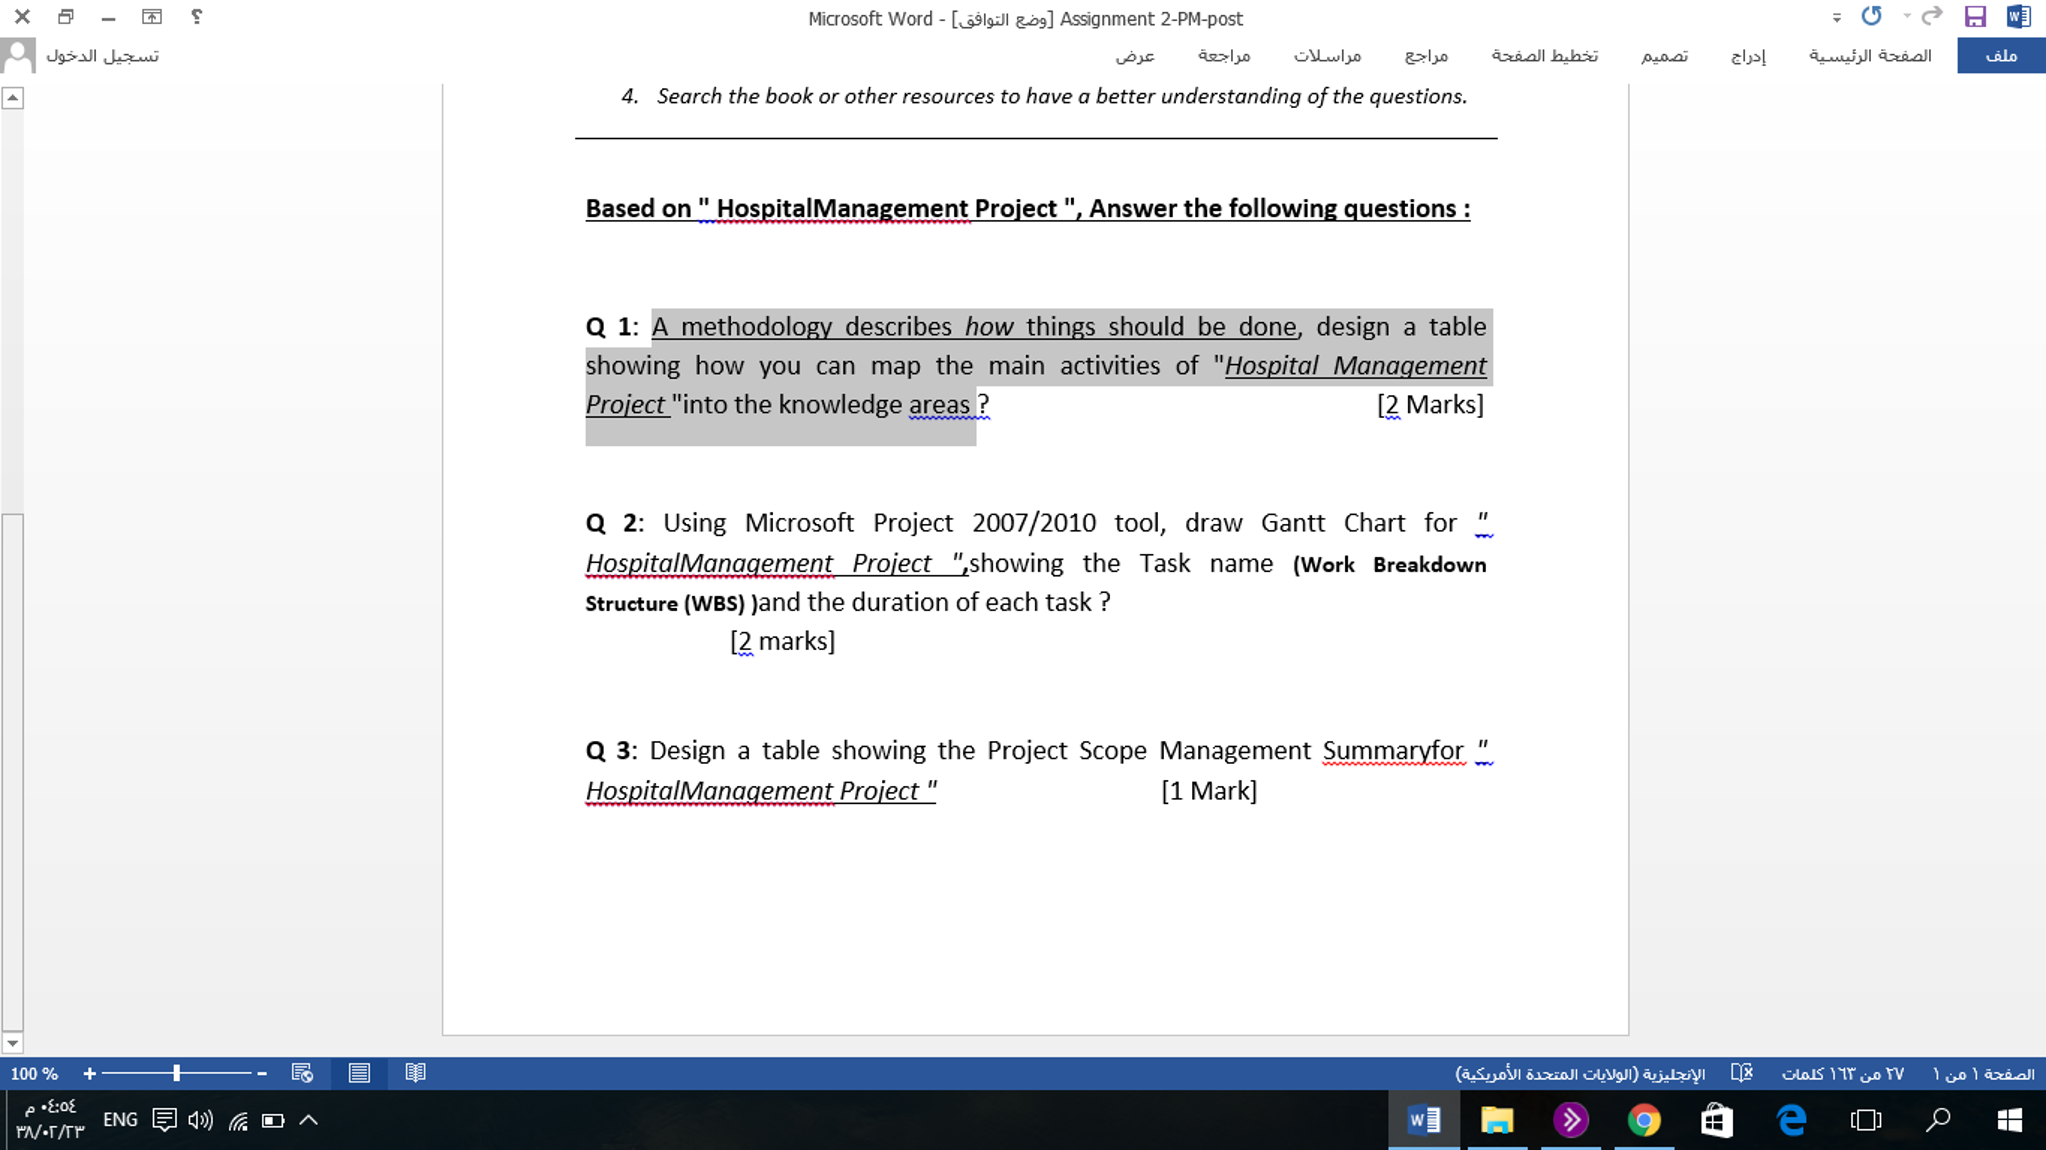2046x1150 pixels.
Task: Click the Save icon in title bar
Action: click(x=1974, y=17)
